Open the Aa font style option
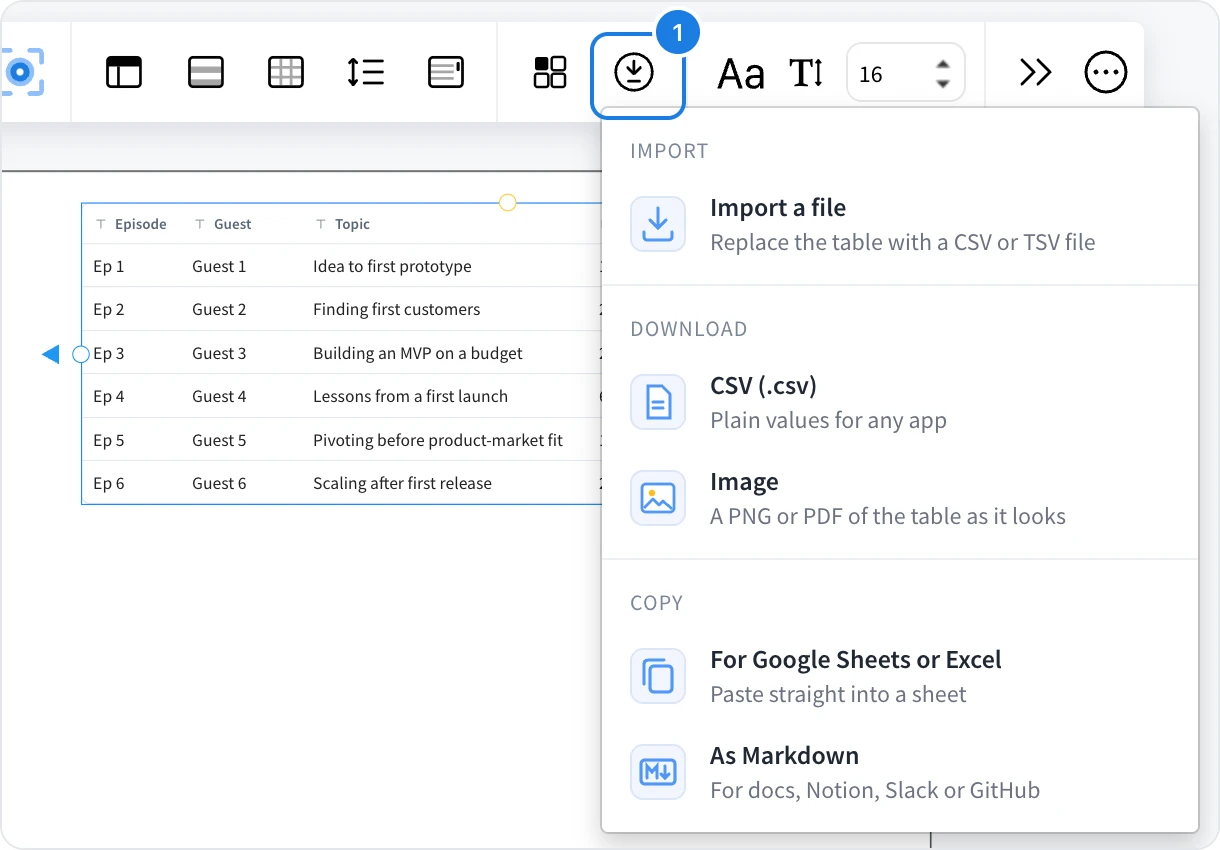This screenshot has height=850, width=1220. 741,73
